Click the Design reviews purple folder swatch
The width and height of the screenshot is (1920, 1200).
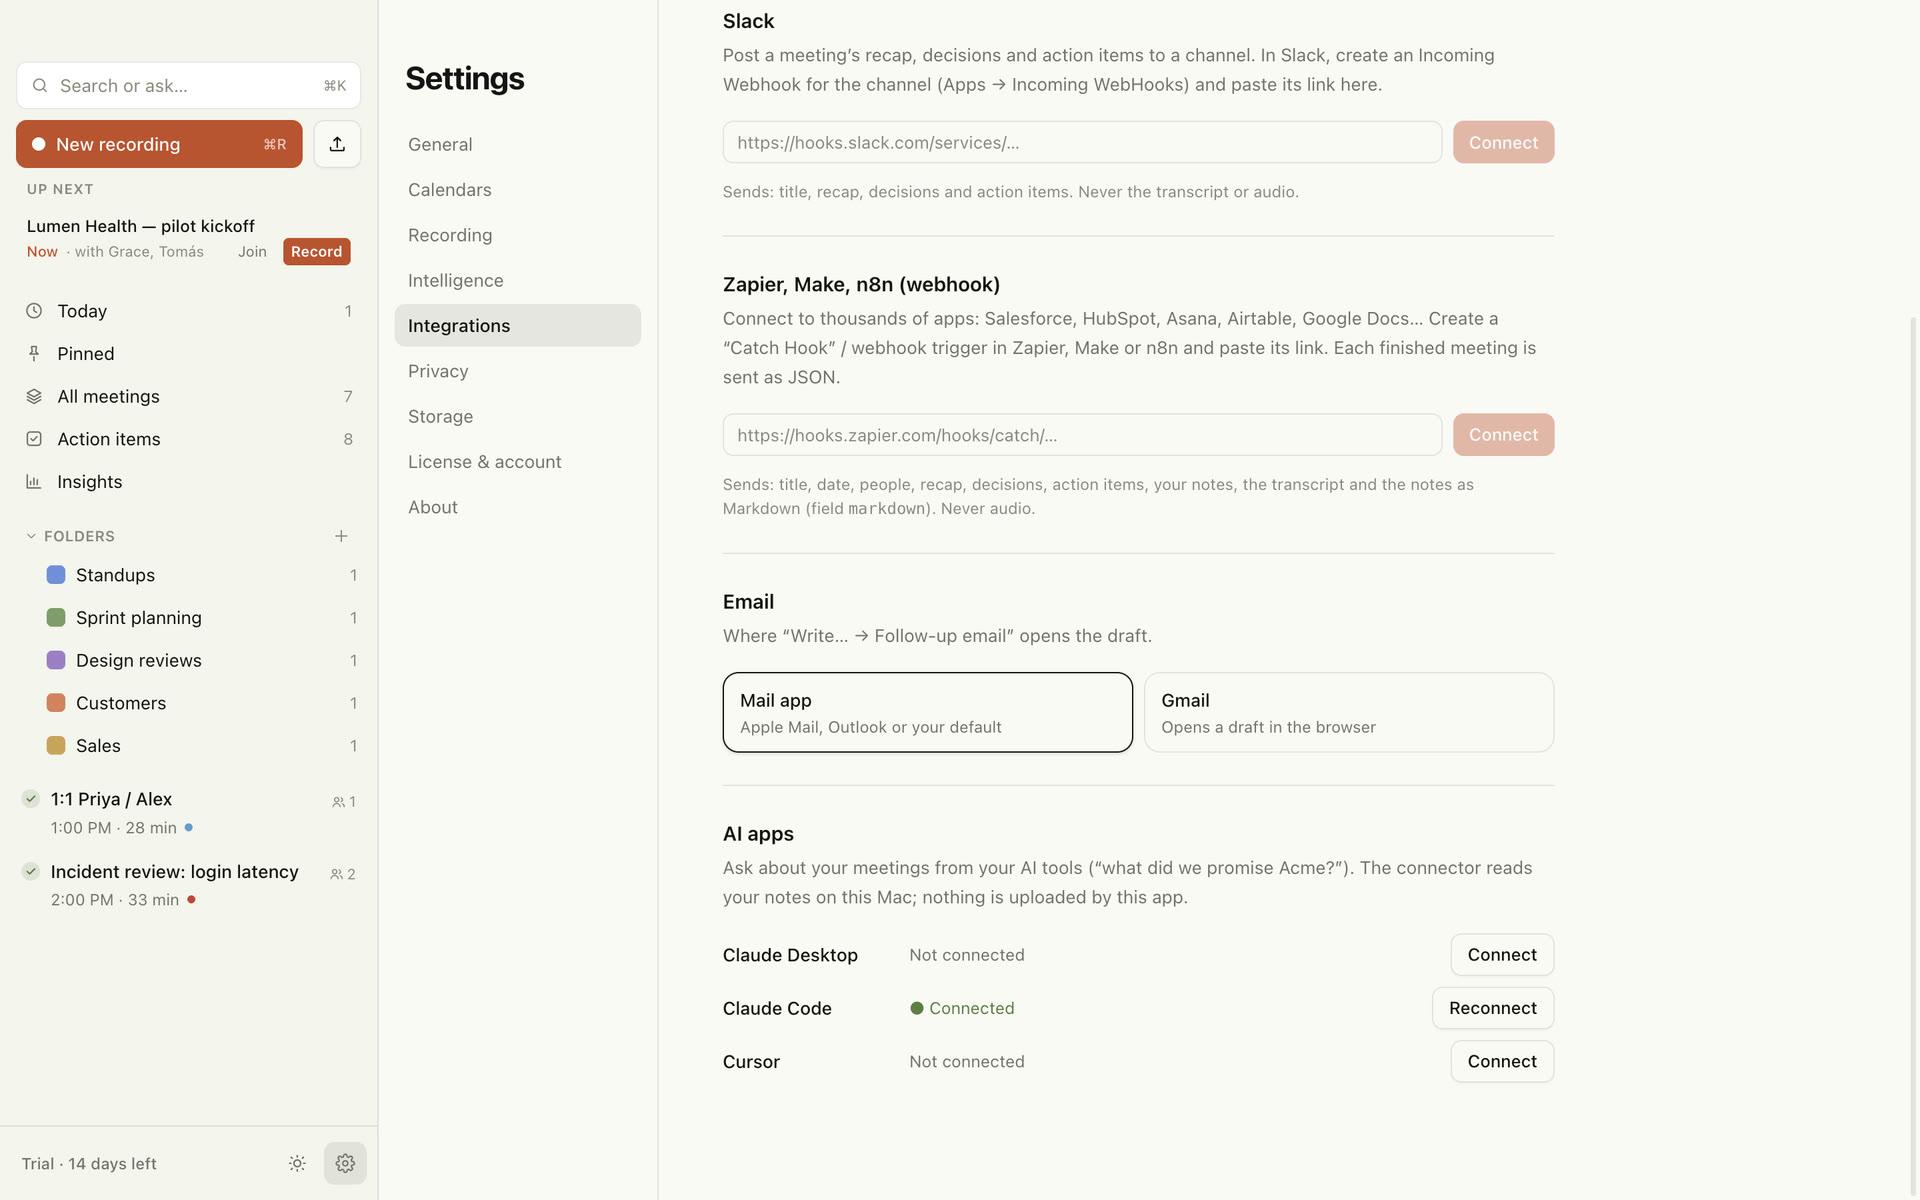point(56,660)
